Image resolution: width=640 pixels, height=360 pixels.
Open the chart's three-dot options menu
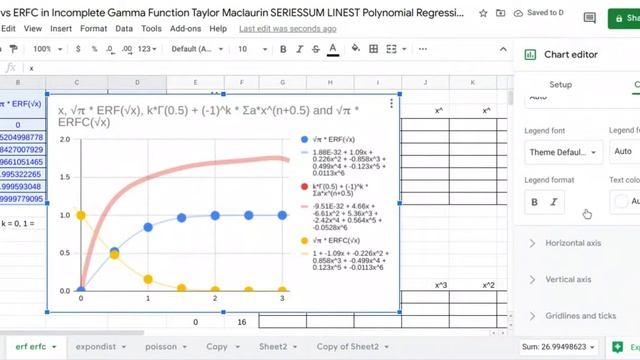pyautogui.click(x=391, y=103)
